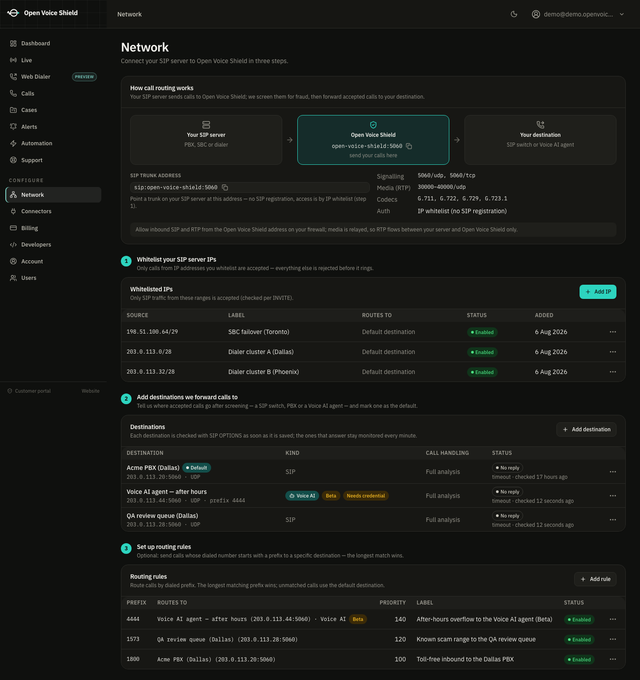Screen dimensions: 640x680
Task: Open the Website link in sidebar footer
Action: click(x=91, y=391)
